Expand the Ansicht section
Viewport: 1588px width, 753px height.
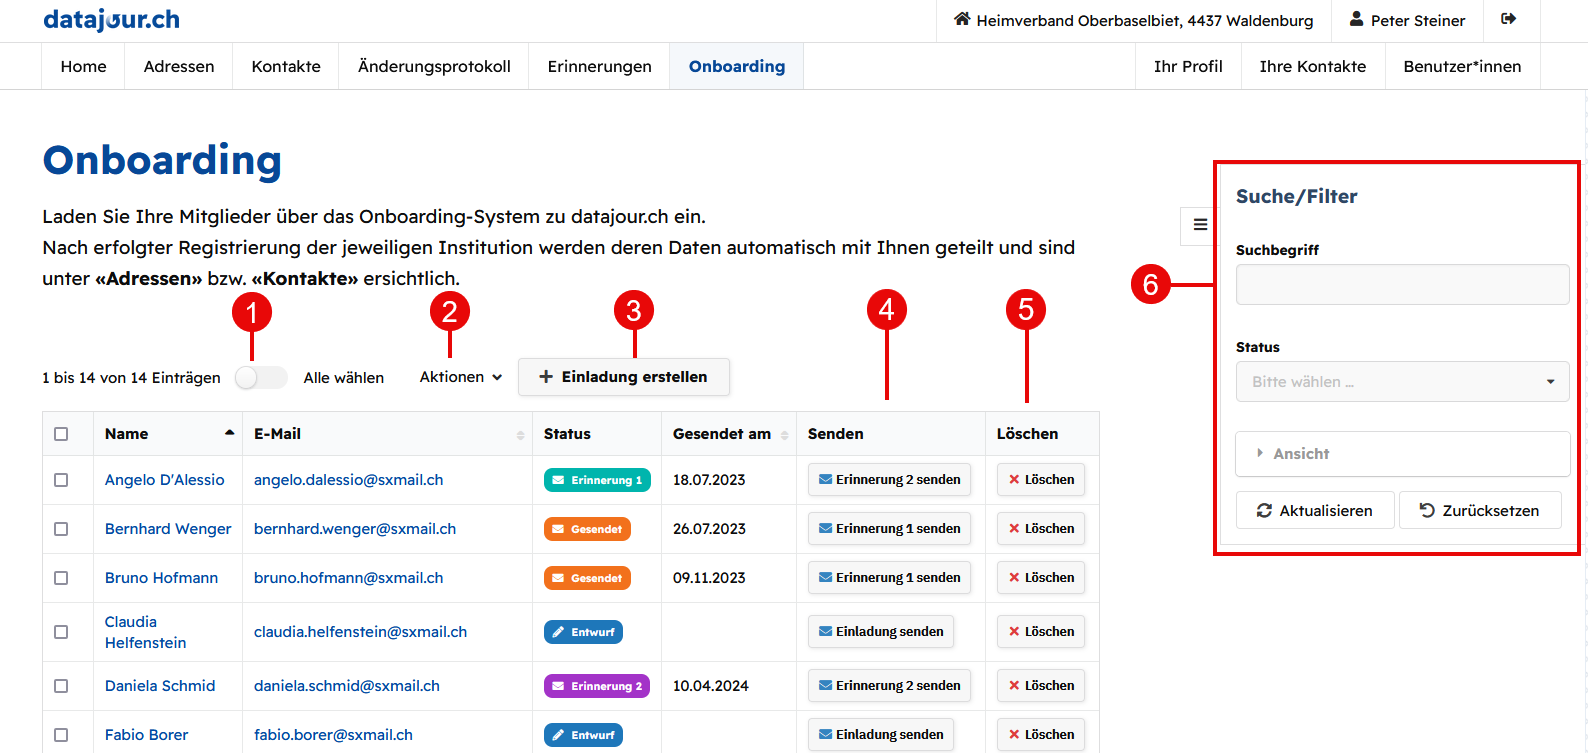point(1402,454)
